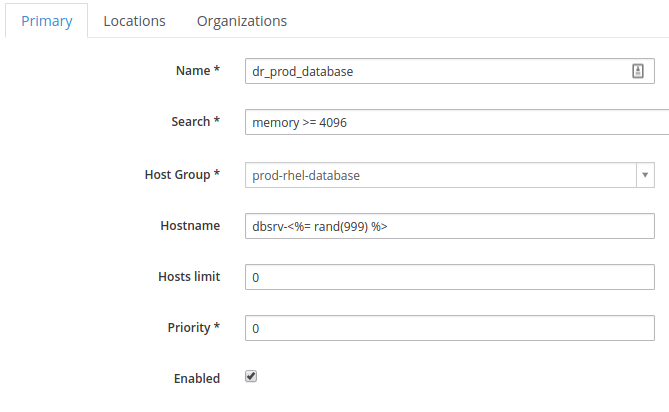
Task: Focus the Hosts limit input box
Action: pos(450,277)
